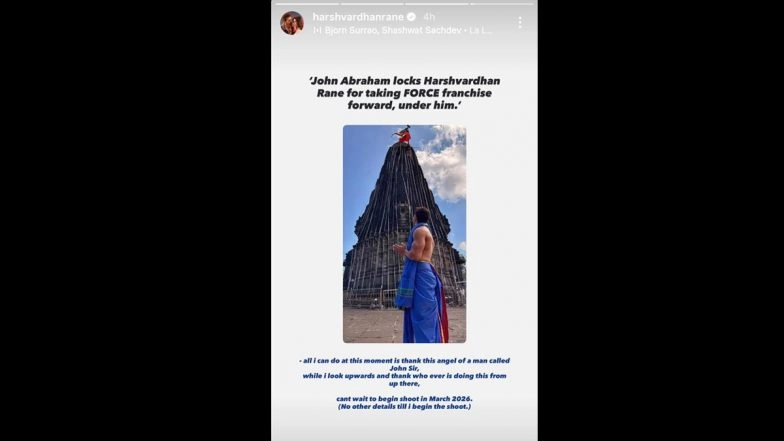Viewport: 784px width, 441px height.
Task: Click the red flag atop the temple spire
Action: click(403, 134)
